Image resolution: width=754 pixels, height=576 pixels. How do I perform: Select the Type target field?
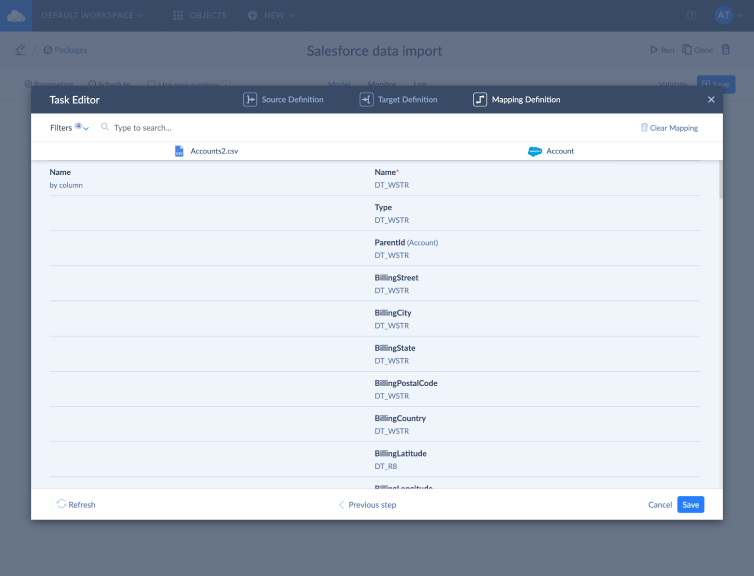(537, 213)
